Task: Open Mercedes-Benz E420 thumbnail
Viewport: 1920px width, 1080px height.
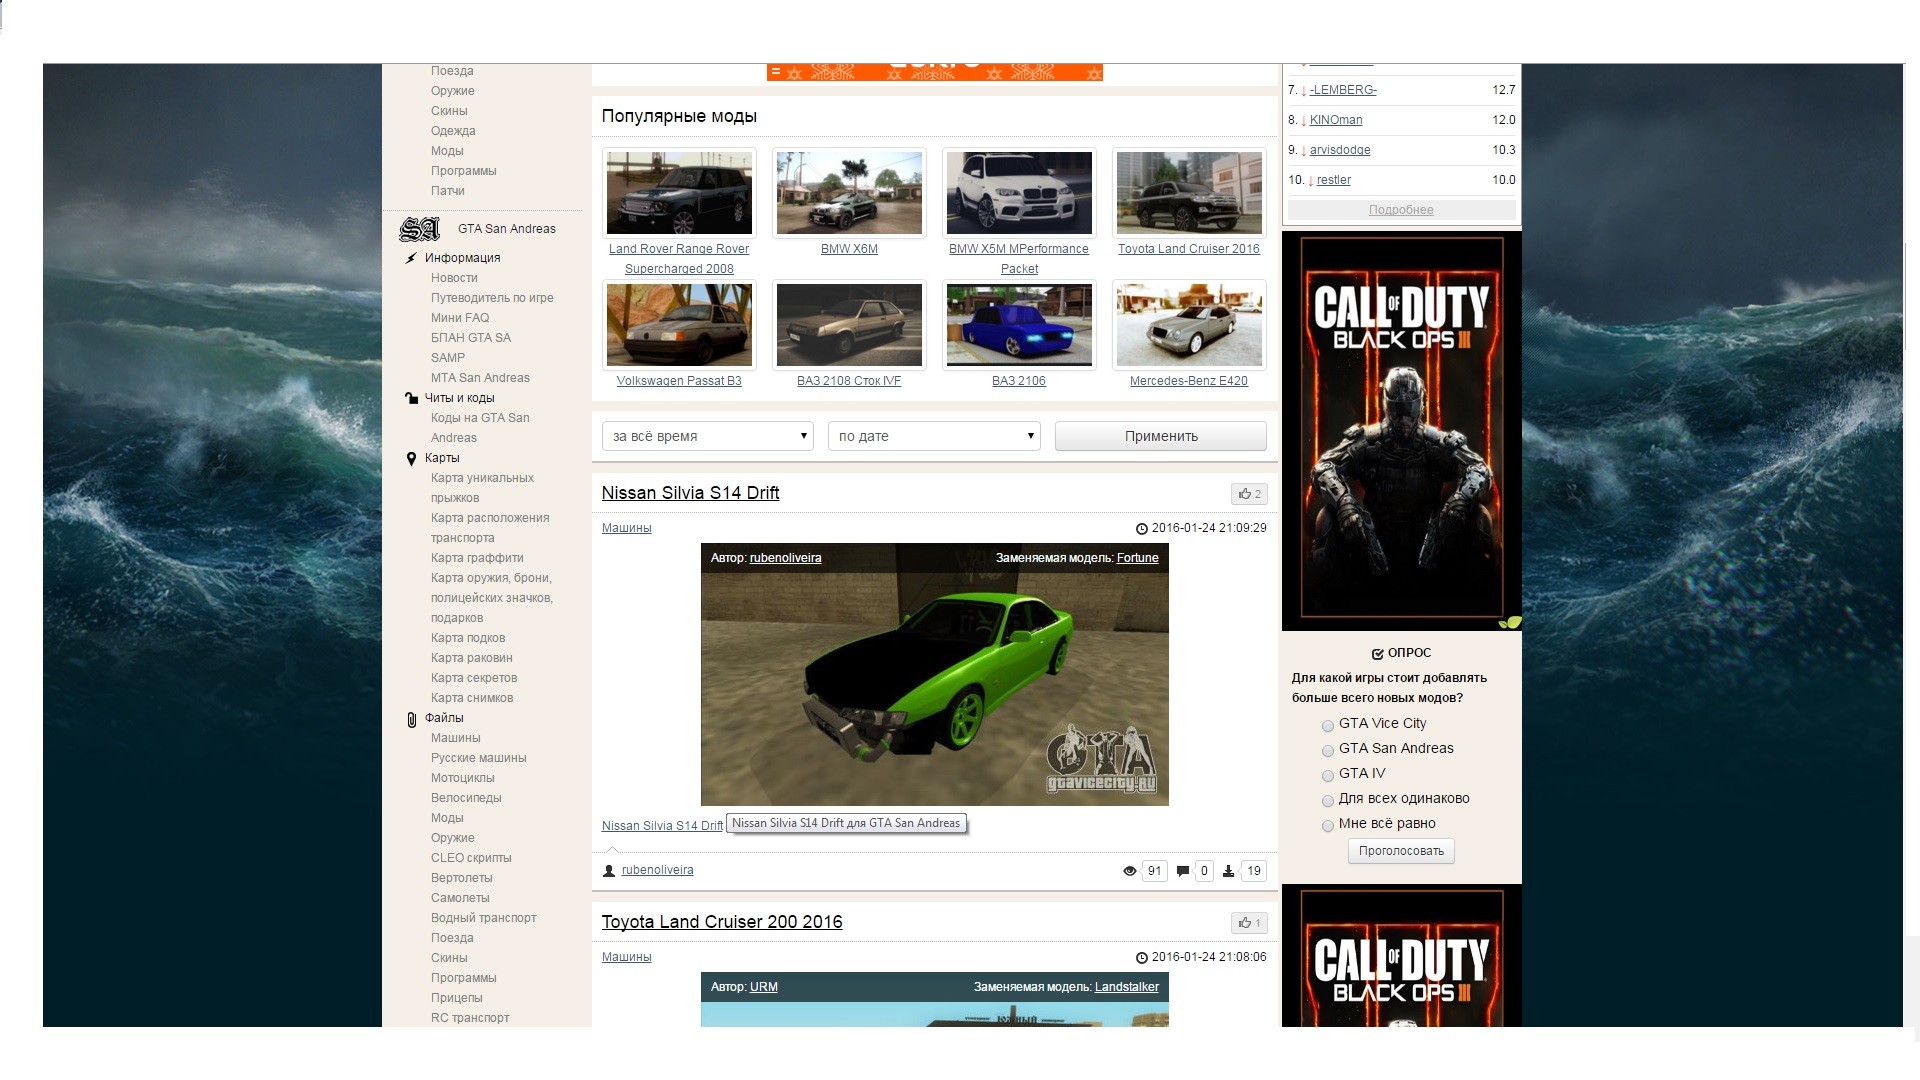Action: [1189, 325]
